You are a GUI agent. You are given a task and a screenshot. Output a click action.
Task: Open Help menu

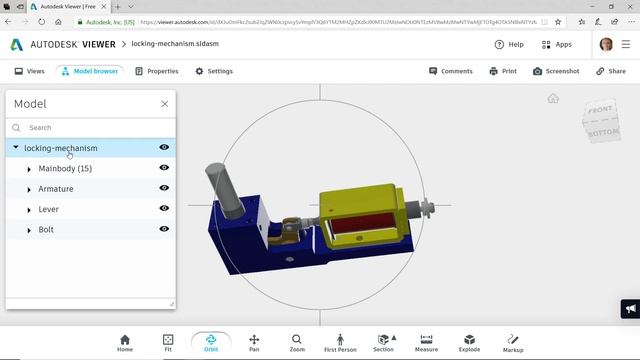(509, 44)
